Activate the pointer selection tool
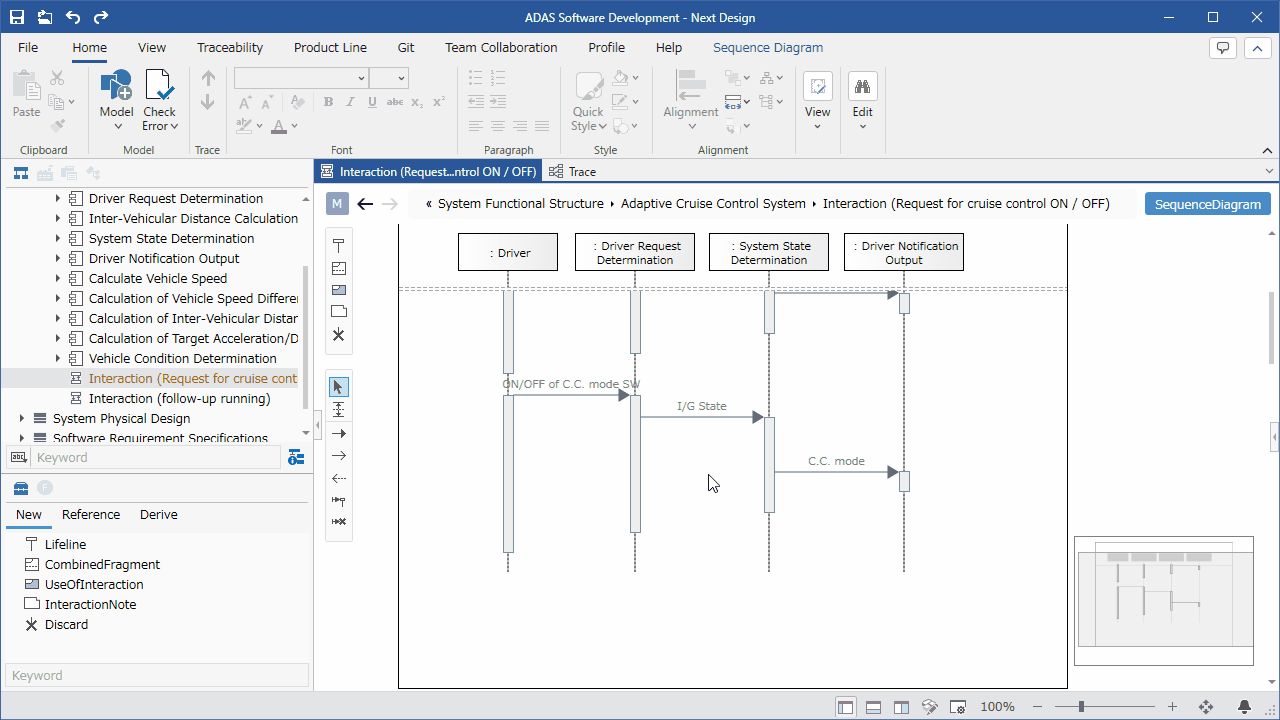Viewport: 1280px width, 720px height. pos(339,387)
